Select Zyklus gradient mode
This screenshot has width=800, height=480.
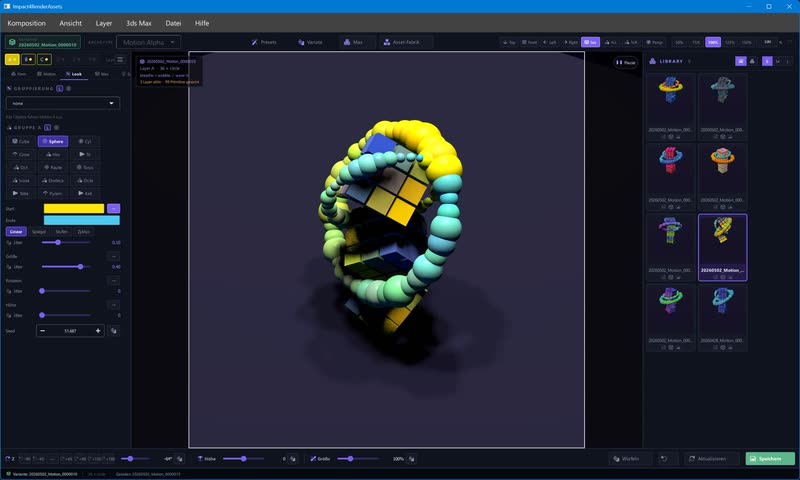pos(84,232)
